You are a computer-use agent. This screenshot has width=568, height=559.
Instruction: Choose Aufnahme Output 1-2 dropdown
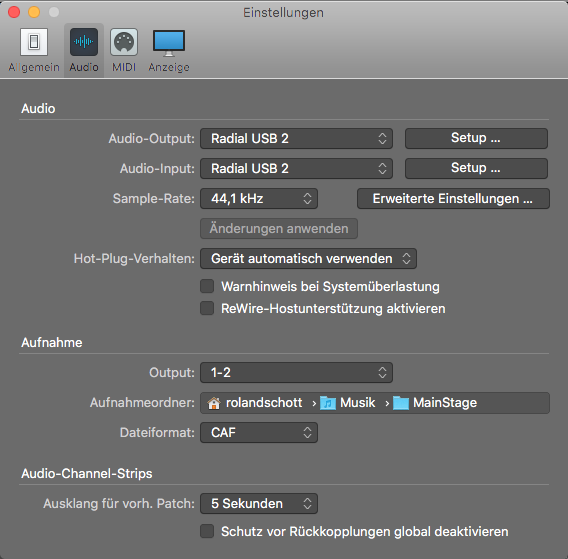(296, 372)
